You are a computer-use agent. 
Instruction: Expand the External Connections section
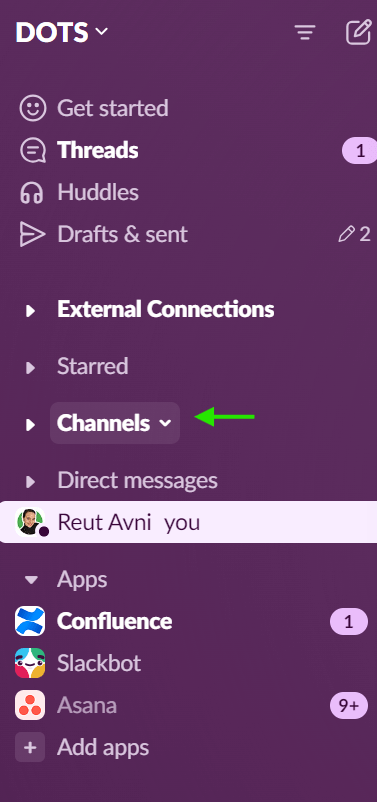(31, 310)
